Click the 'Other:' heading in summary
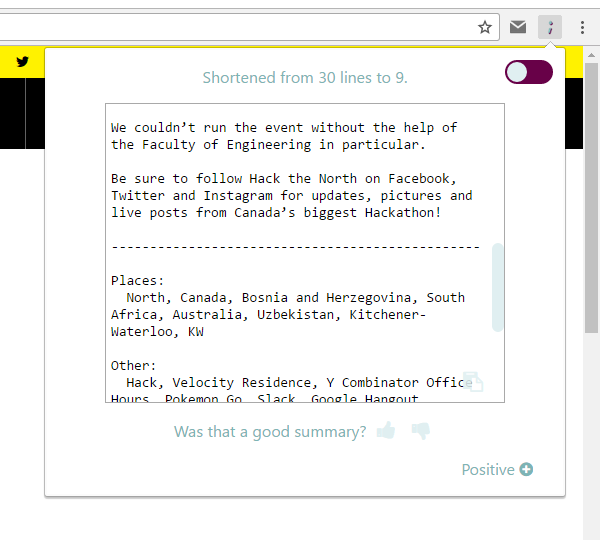The image size is (600, 540). pos(134,365)
